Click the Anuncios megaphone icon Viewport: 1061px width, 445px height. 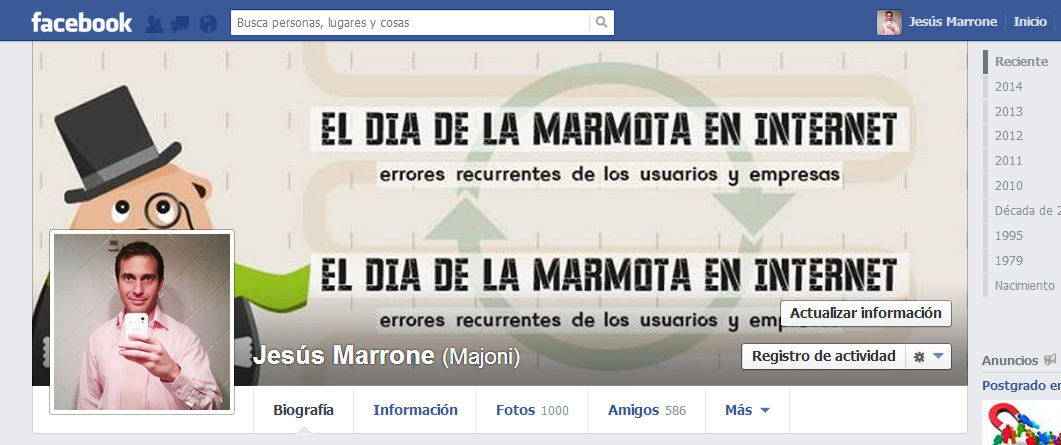[1049, 360]
